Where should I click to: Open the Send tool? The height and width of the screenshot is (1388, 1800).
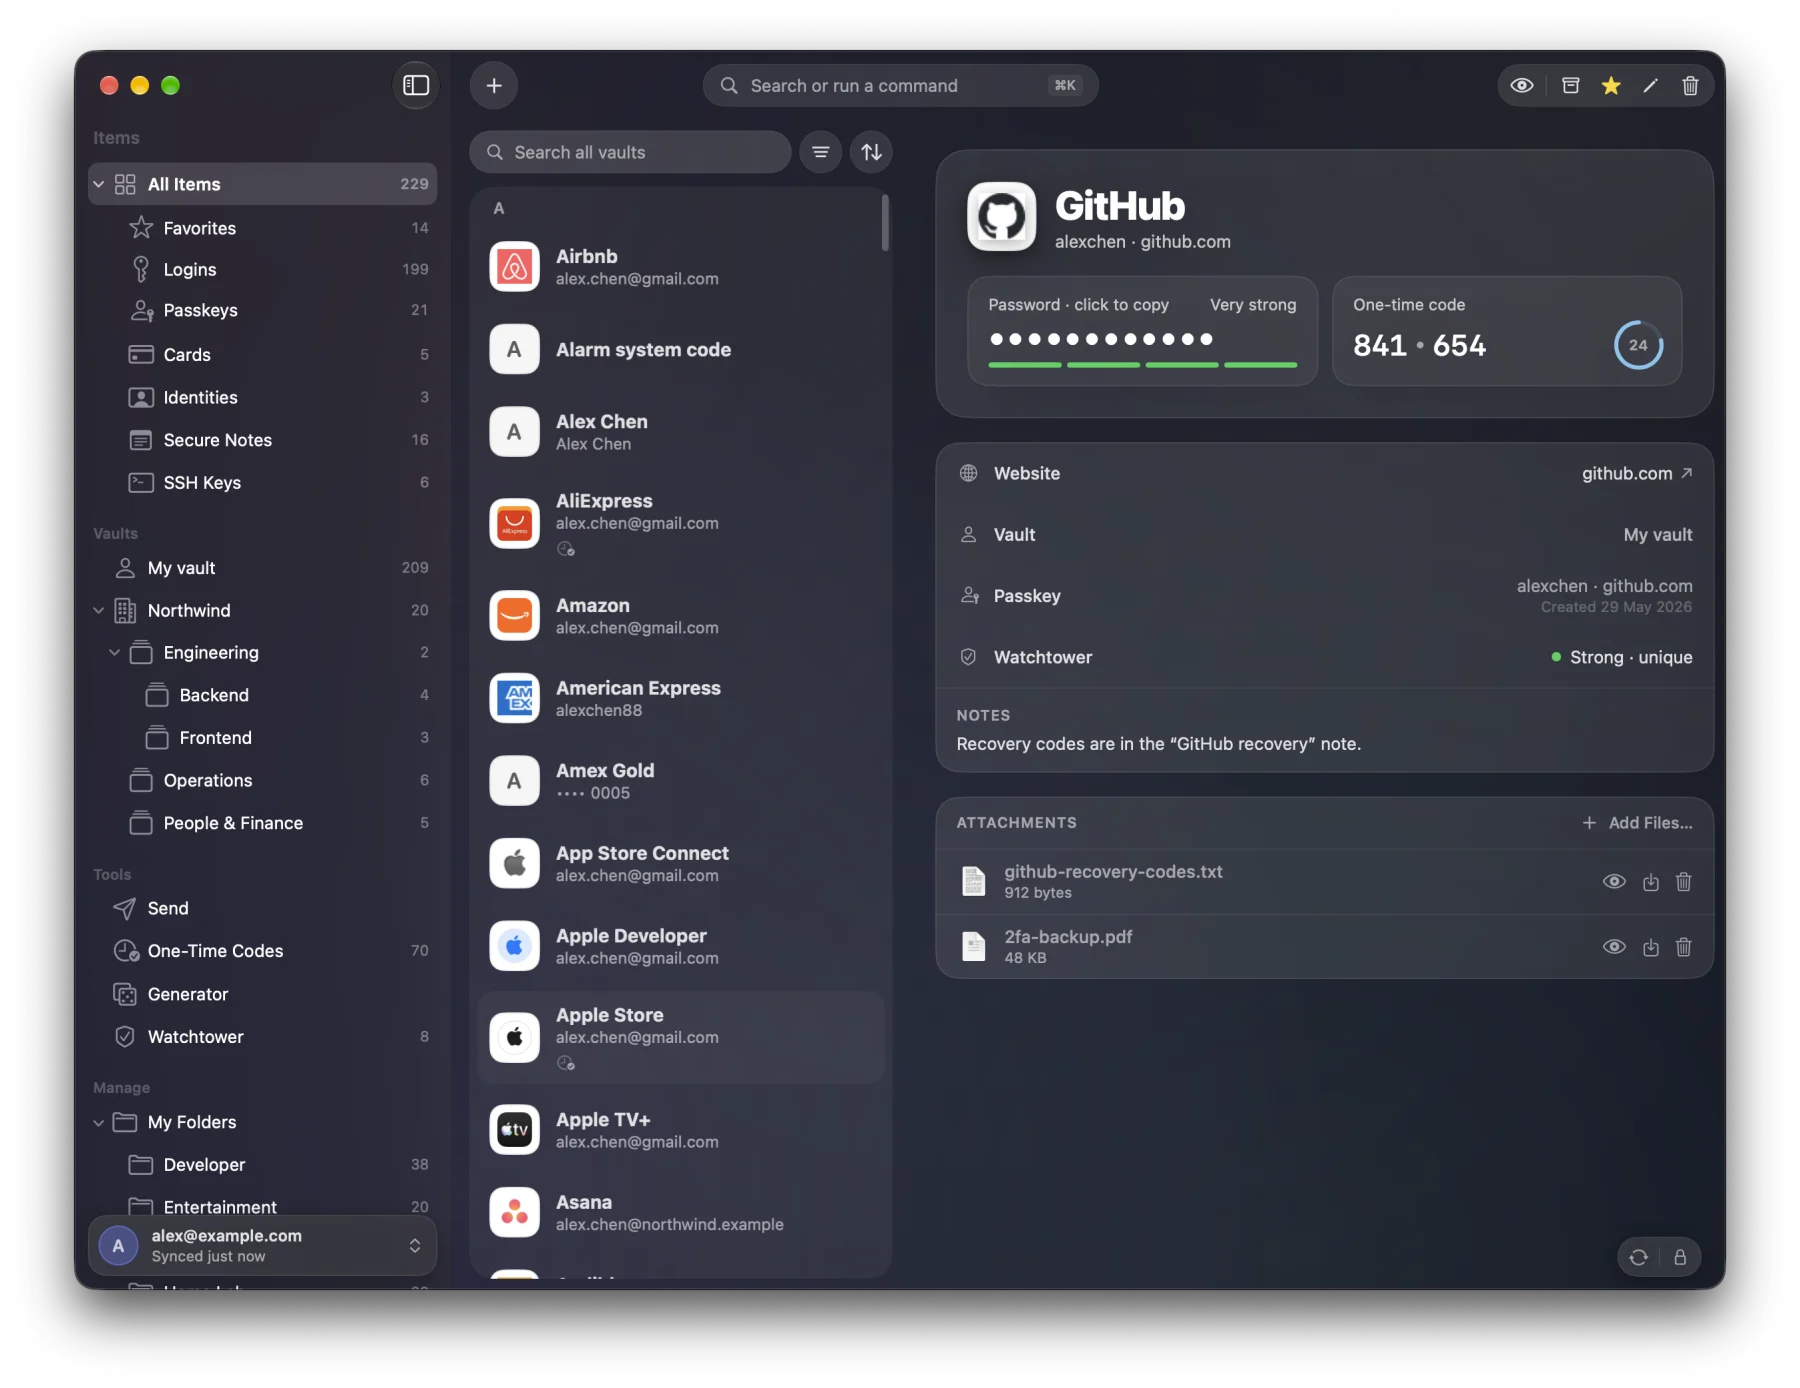[263, 908]
